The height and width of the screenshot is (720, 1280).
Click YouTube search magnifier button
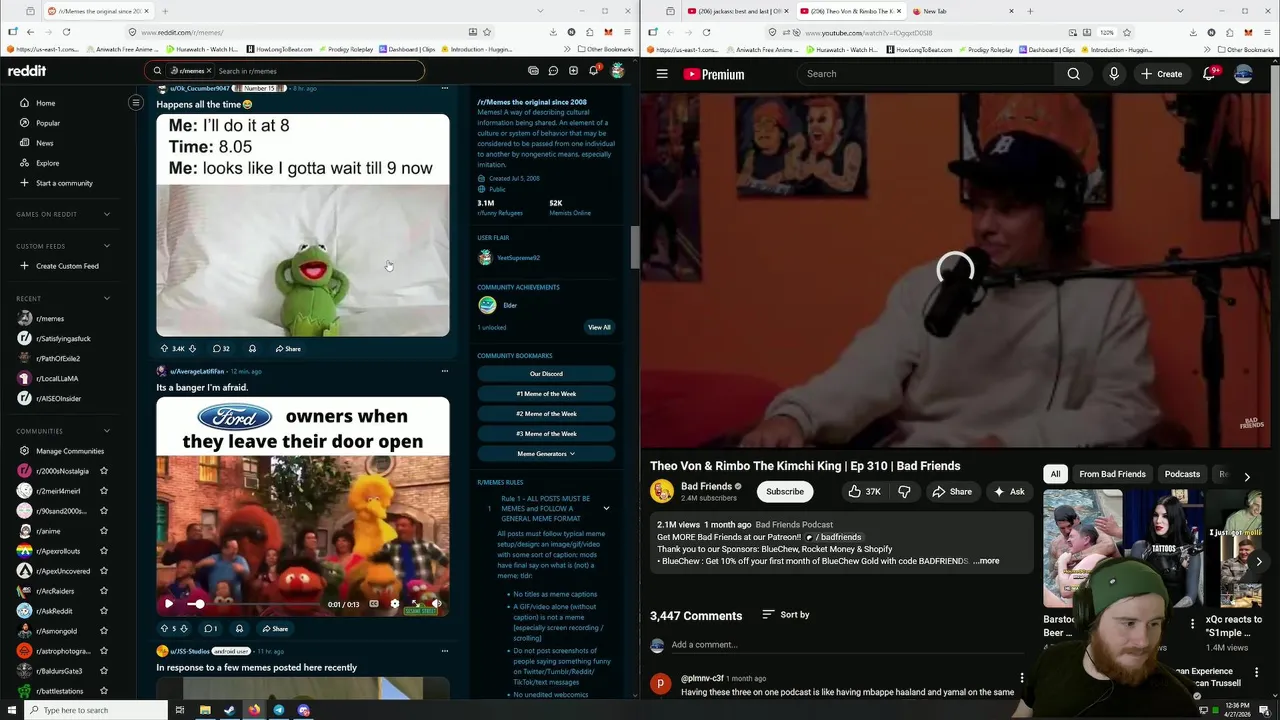(x=1073, y=74)
